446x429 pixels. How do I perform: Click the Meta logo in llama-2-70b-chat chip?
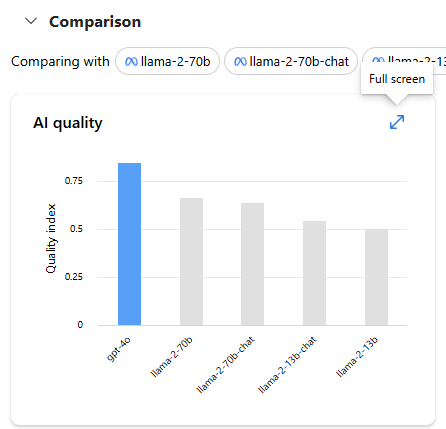click(x=240, y=62)
